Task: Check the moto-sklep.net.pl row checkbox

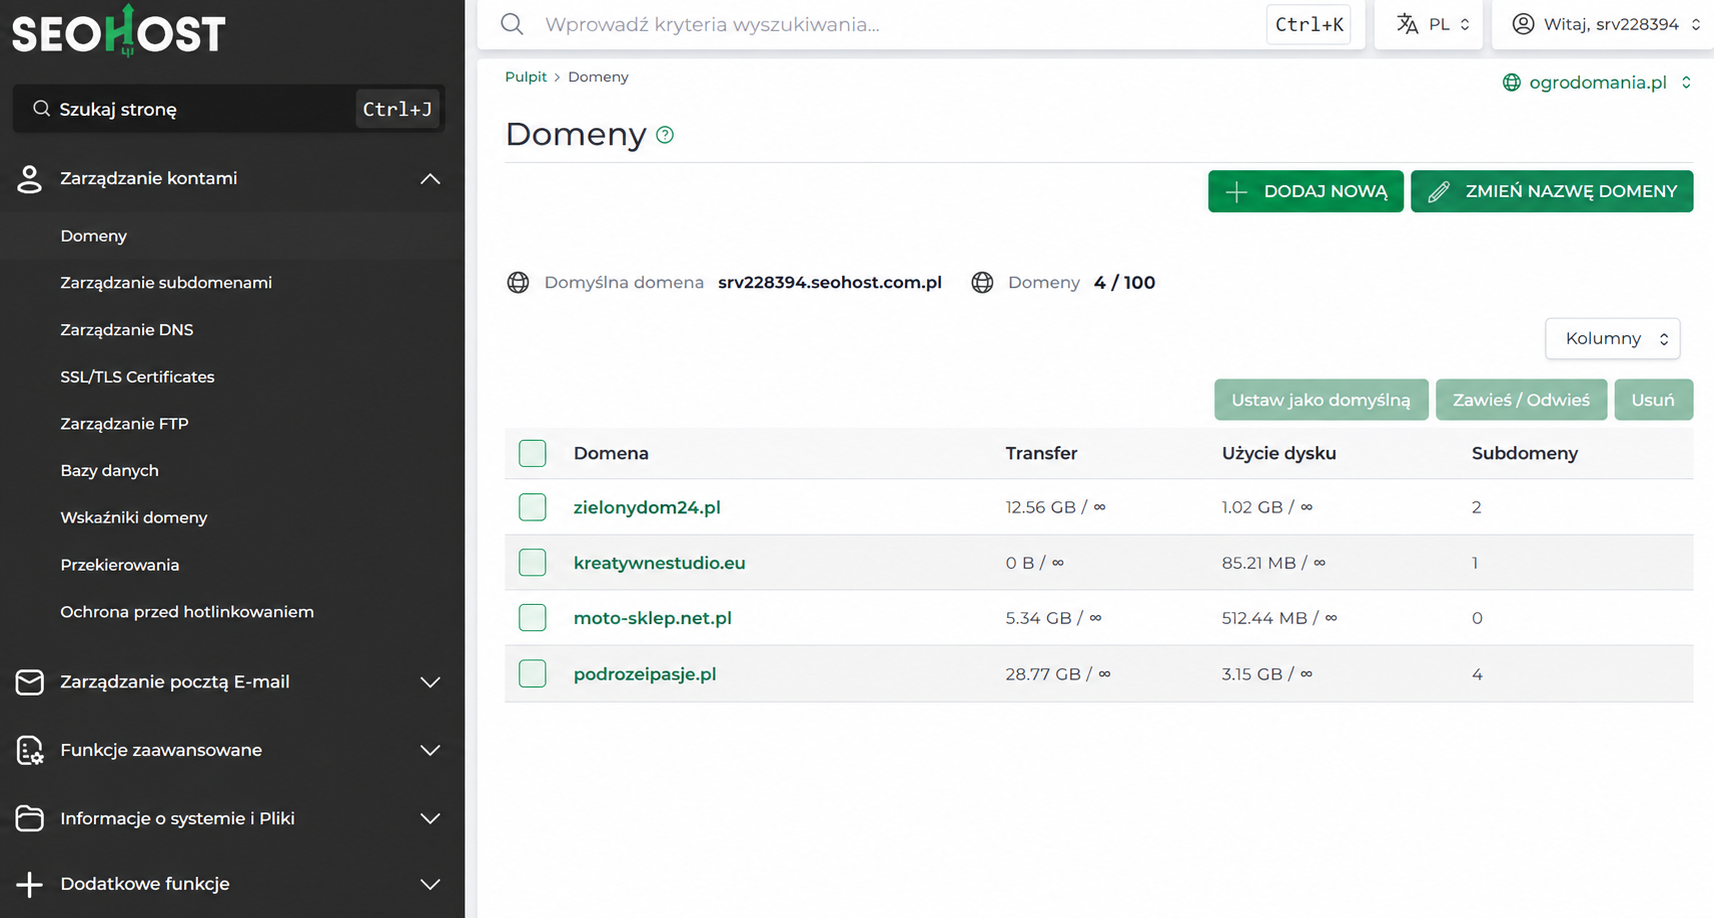Action: (532, 618)
